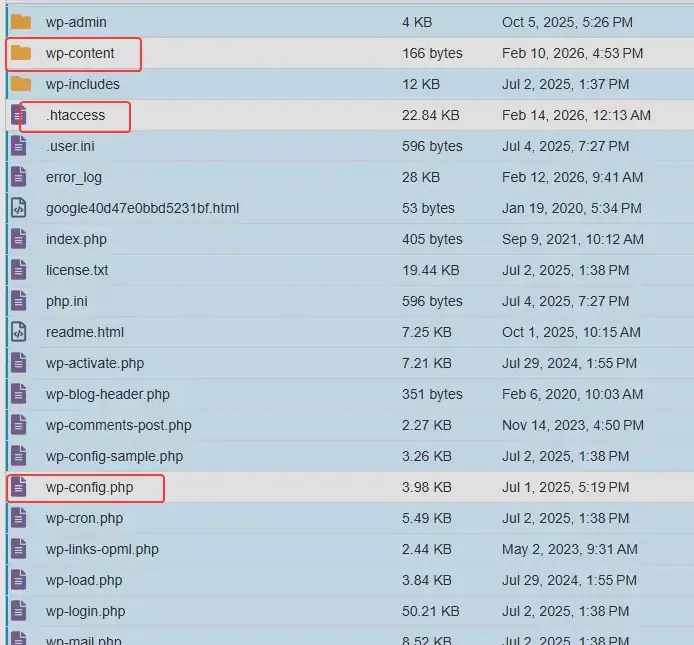The width and height of the screenshot is (694, 645).
Task: Click the wp-load.php file name
Action: click(x=84, y=580)
